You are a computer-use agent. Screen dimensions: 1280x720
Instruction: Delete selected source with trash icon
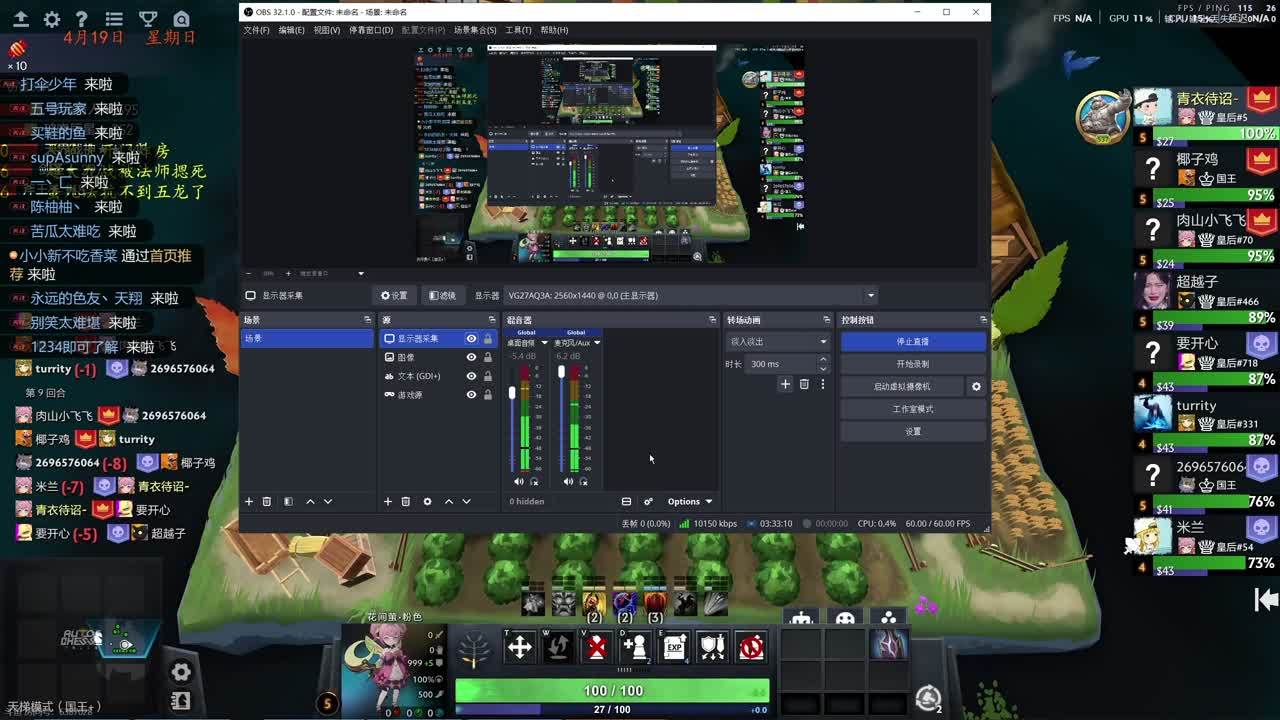click(x=406, y=501)
